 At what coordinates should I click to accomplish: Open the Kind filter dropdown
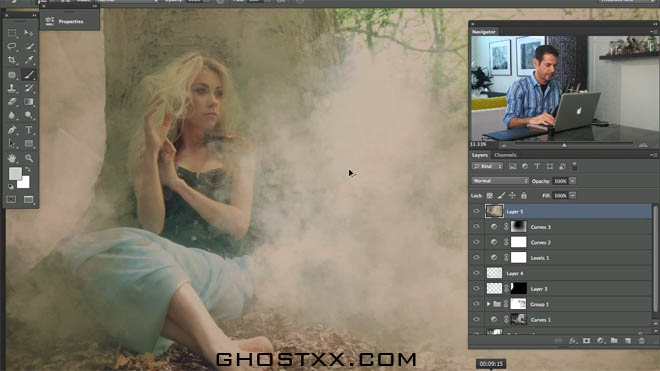pyautogui.click(x=487, y=166)
